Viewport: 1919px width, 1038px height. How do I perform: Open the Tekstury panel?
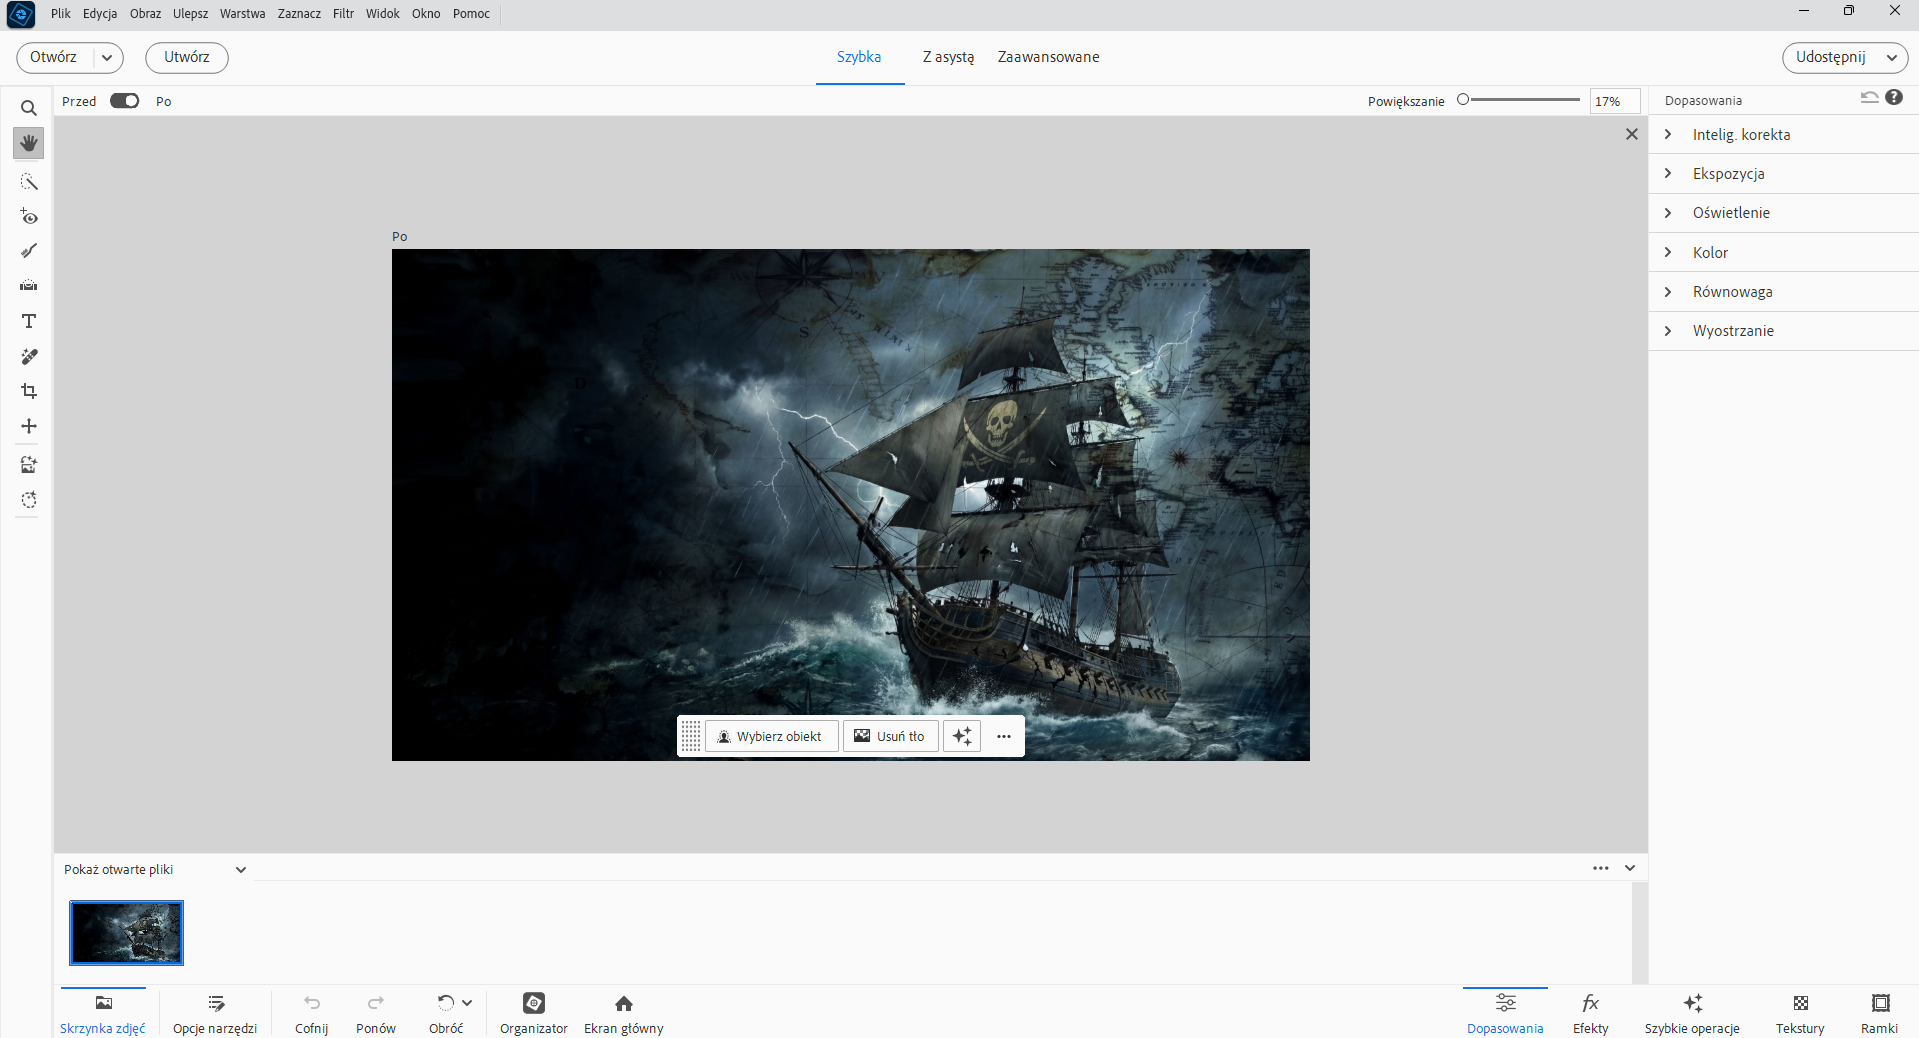point(1800,1013)
